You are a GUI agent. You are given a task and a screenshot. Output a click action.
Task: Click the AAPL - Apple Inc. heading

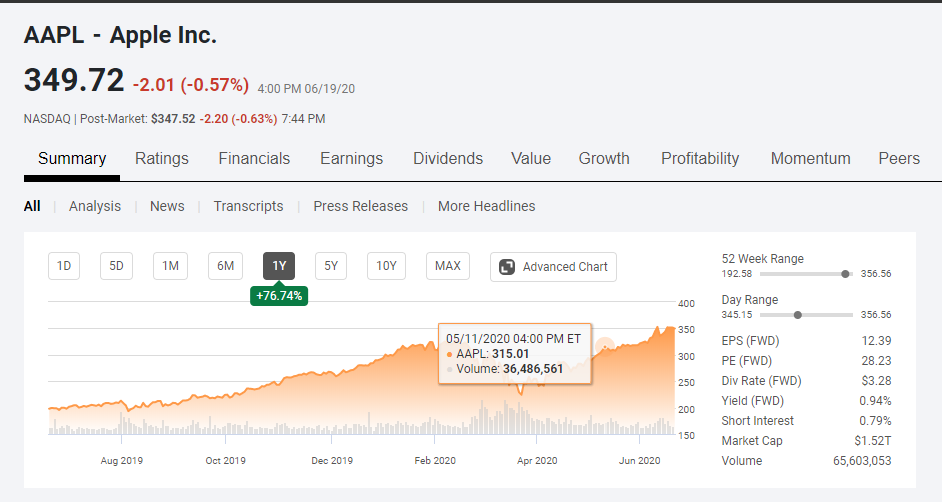click(x=120, y=35)
